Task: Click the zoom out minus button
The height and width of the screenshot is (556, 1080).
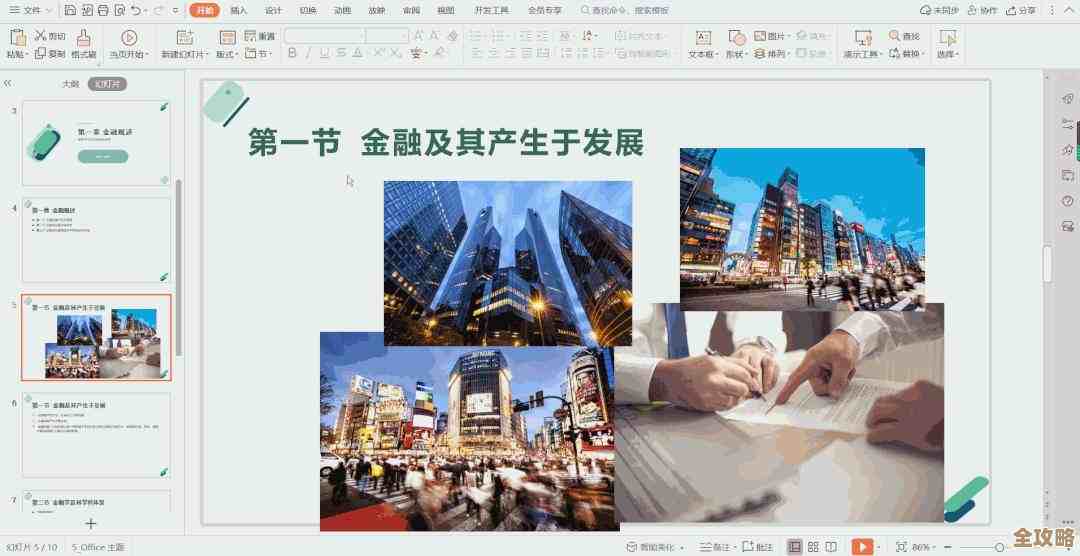Action: 948,546
